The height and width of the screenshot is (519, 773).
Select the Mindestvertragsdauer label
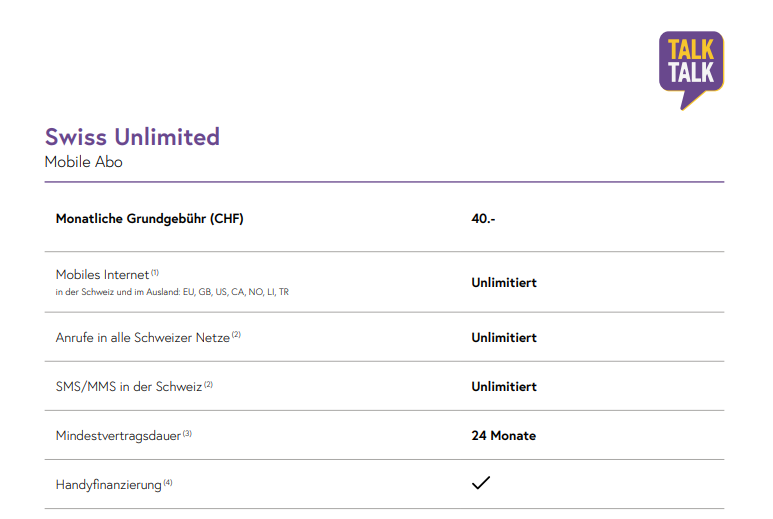(x=118, y=435)
